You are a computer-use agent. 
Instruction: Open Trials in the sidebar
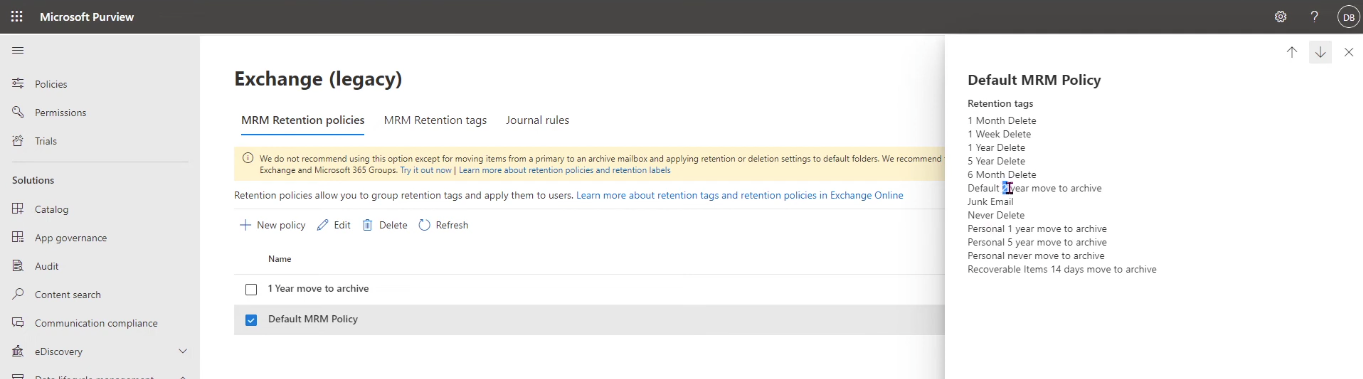46,141
